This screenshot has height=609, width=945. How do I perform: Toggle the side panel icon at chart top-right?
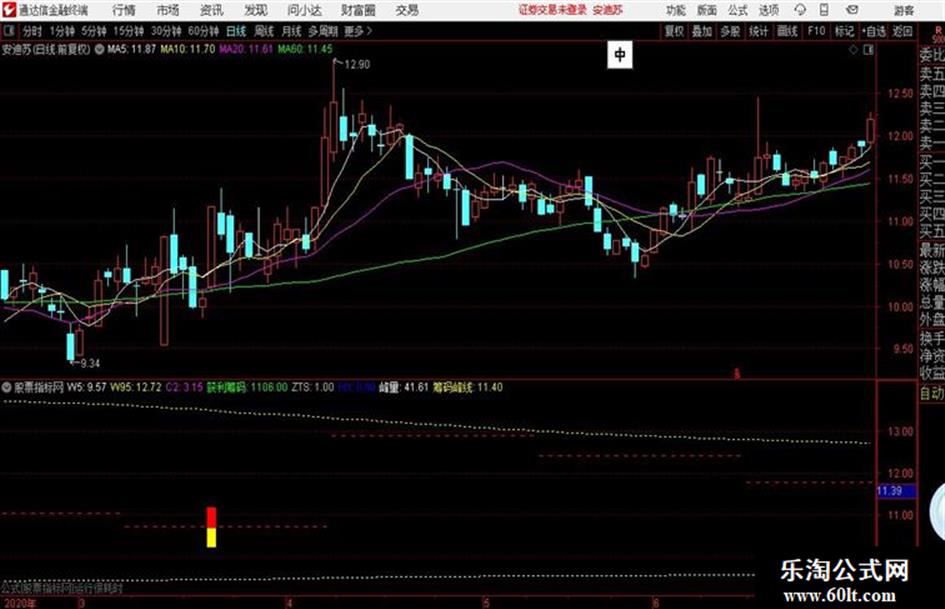pyautogui.click(x=868, y=50)
